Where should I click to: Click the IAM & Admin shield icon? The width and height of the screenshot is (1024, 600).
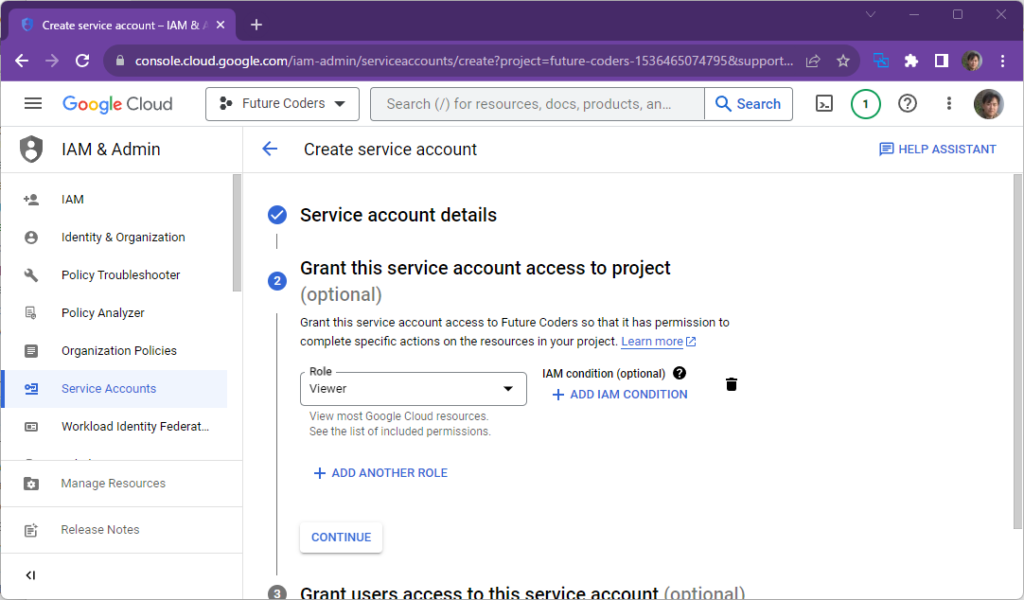pos(31,149)
